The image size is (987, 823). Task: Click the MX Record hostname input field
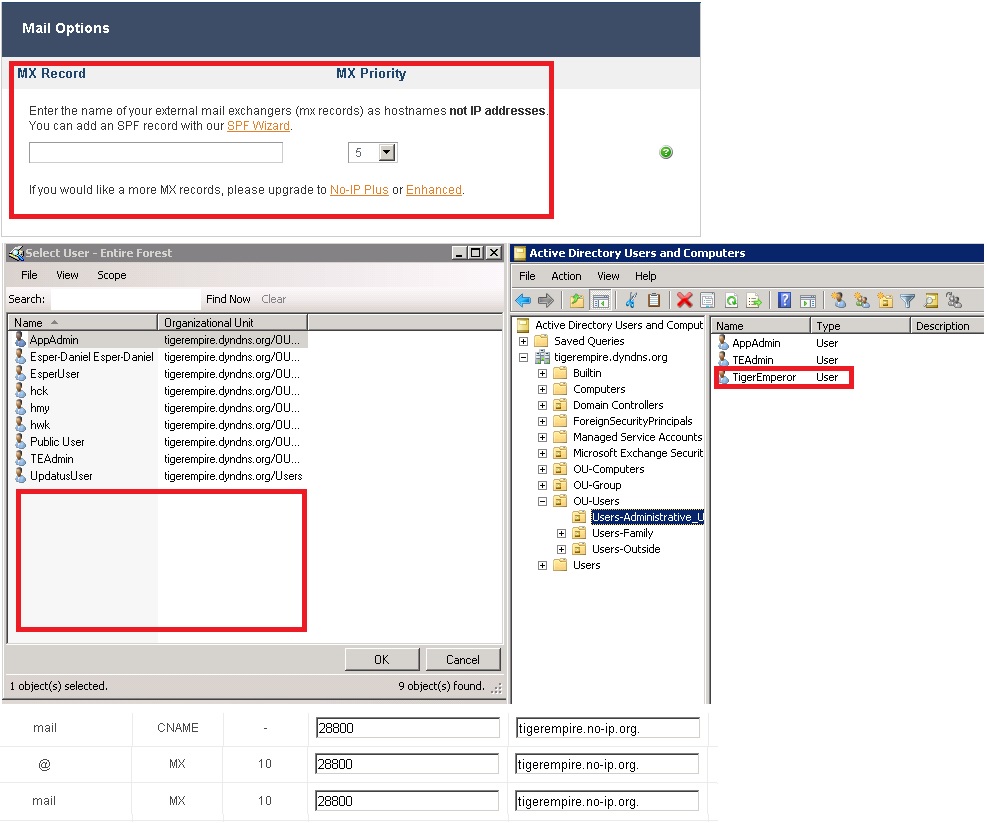point(156,153)
